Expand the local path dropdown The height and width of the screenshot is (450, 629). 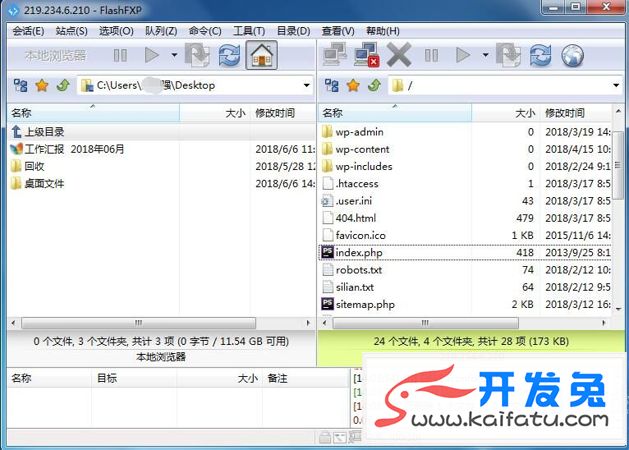tap(306, 85)
